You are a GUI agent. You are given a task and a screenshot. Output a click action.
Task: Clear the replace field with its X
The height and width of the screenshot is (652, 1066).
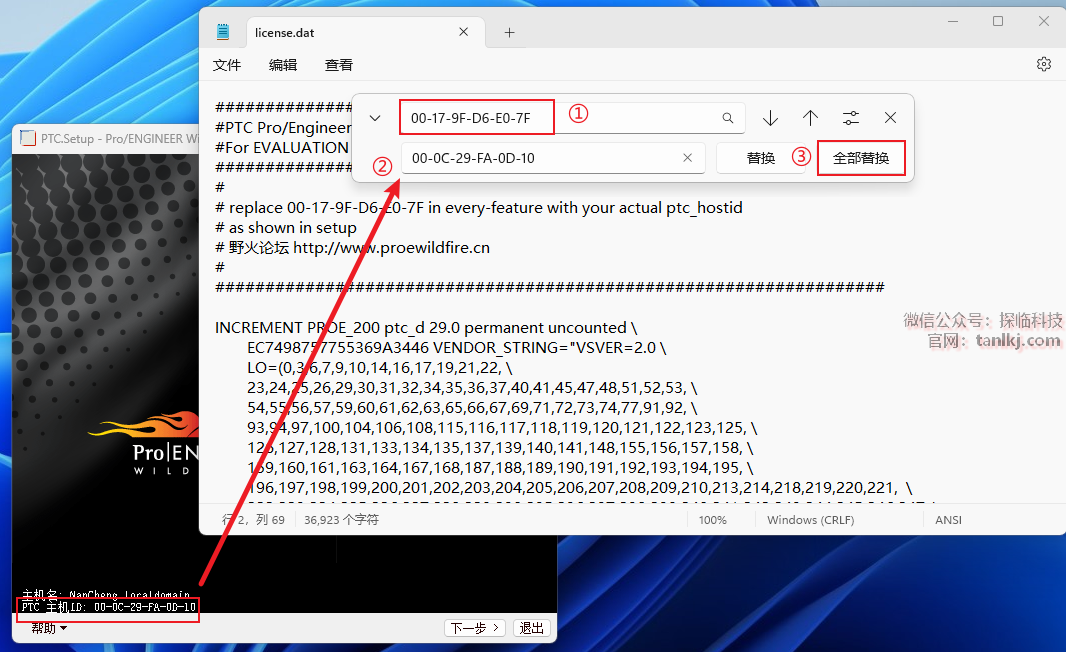[x=687, y=158]
